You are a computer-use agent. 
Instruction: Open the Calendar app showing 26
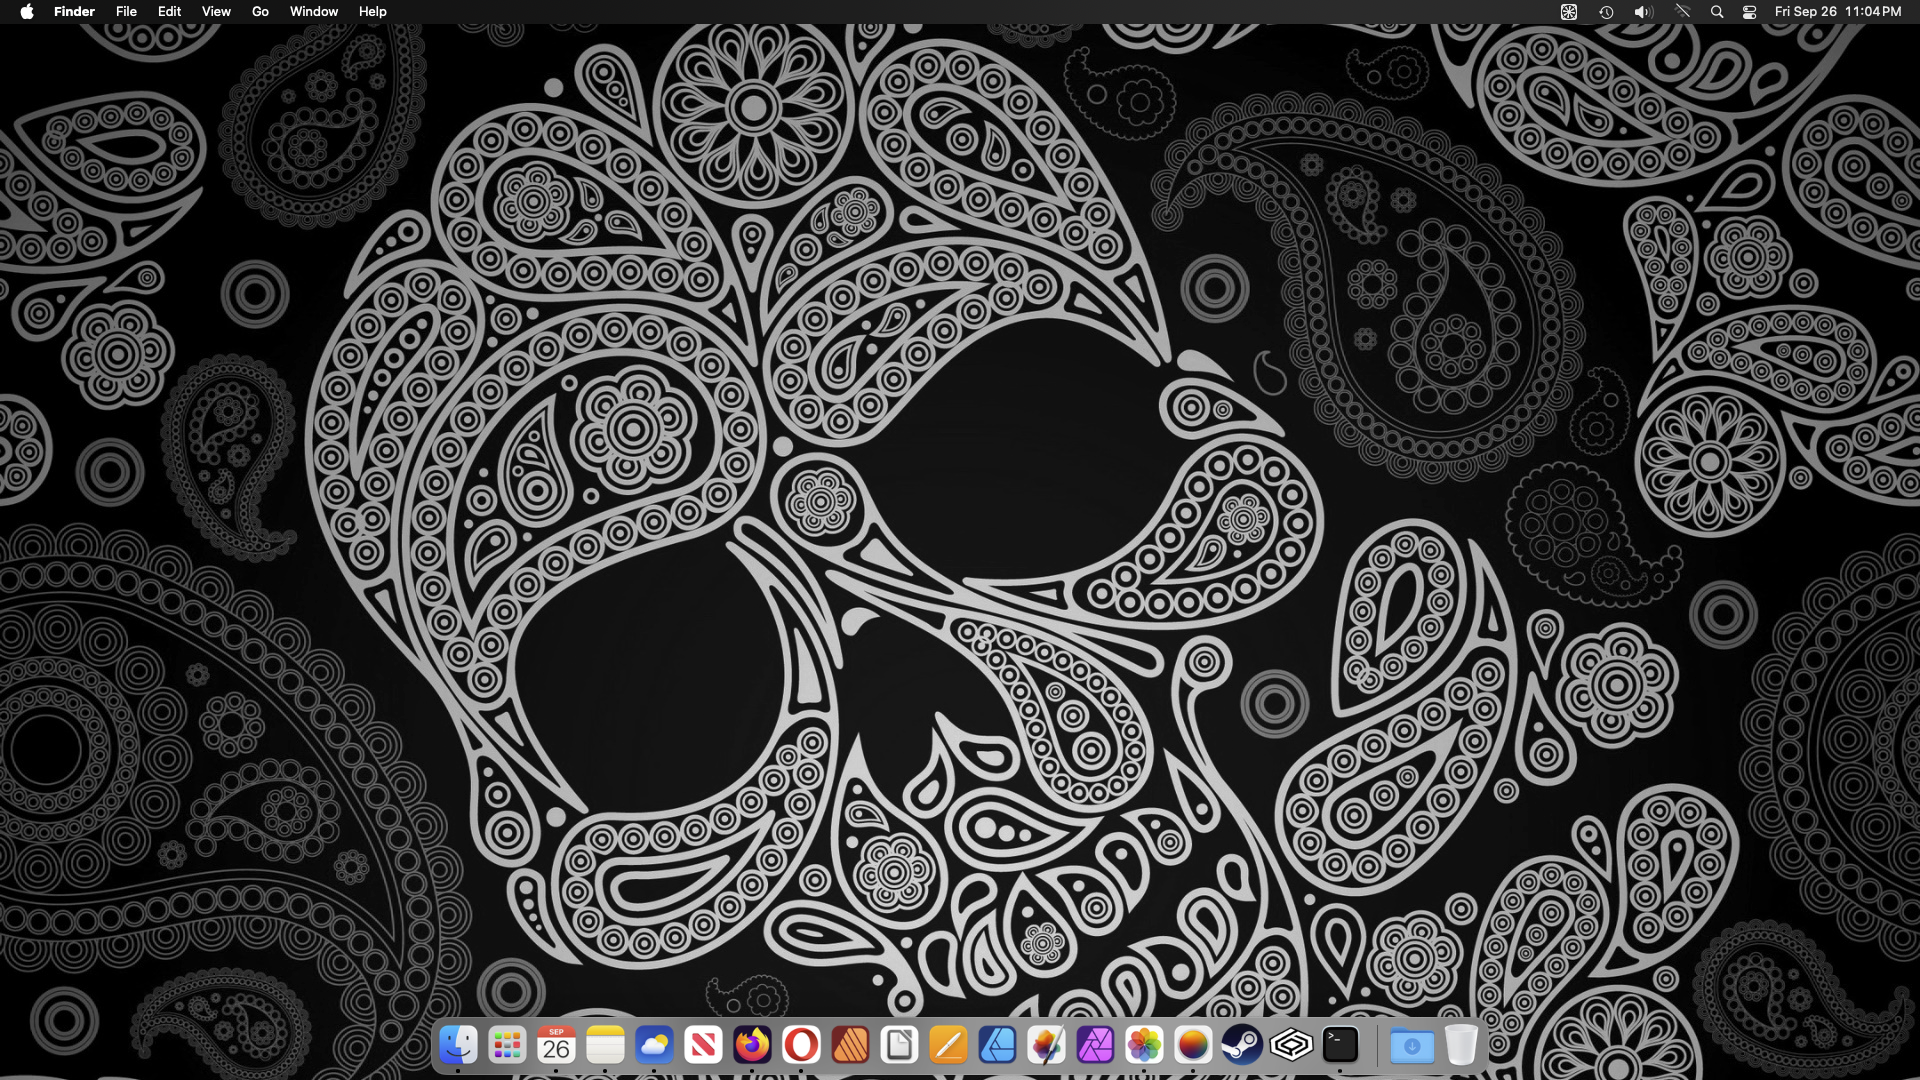click(x=556, y=1046)
